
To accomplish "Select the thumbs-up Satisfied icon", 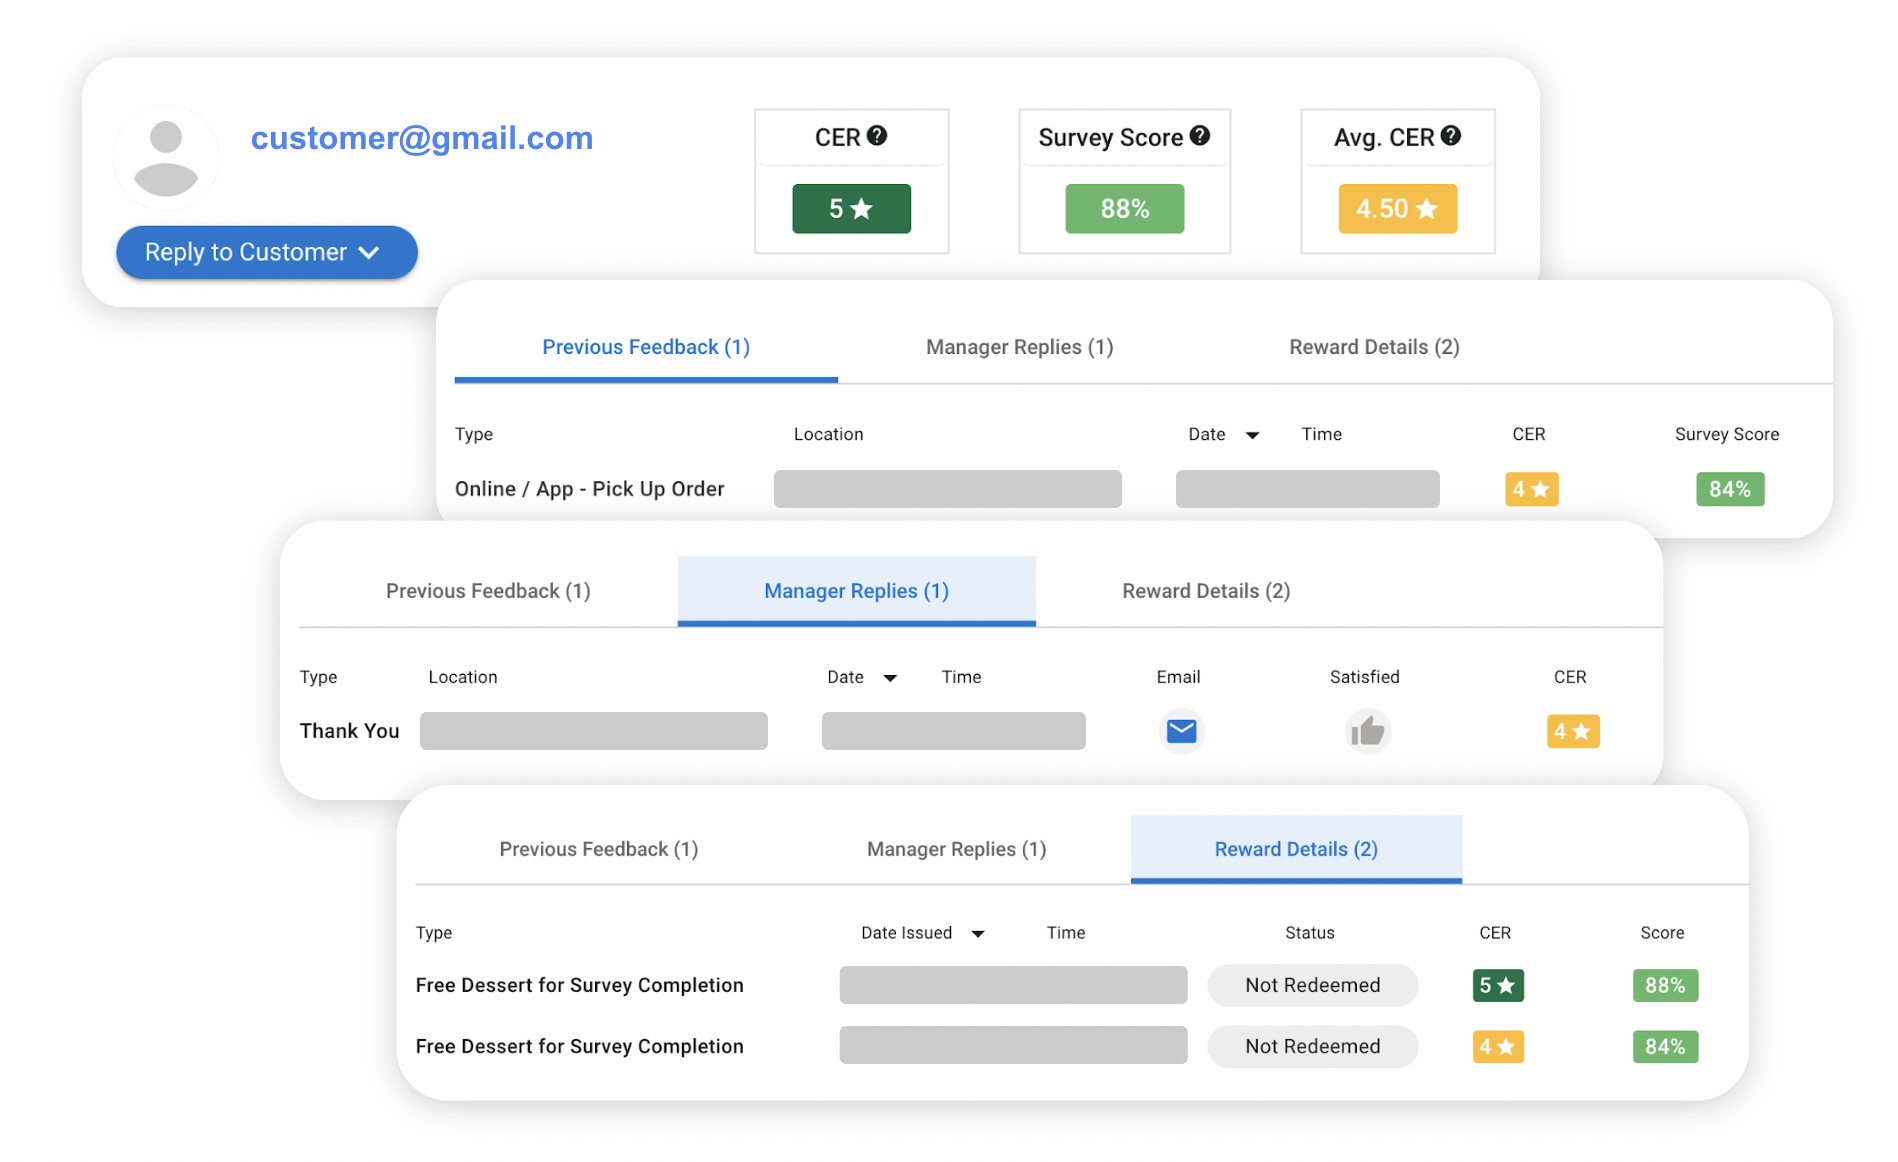I will [x=1368, y=730].
